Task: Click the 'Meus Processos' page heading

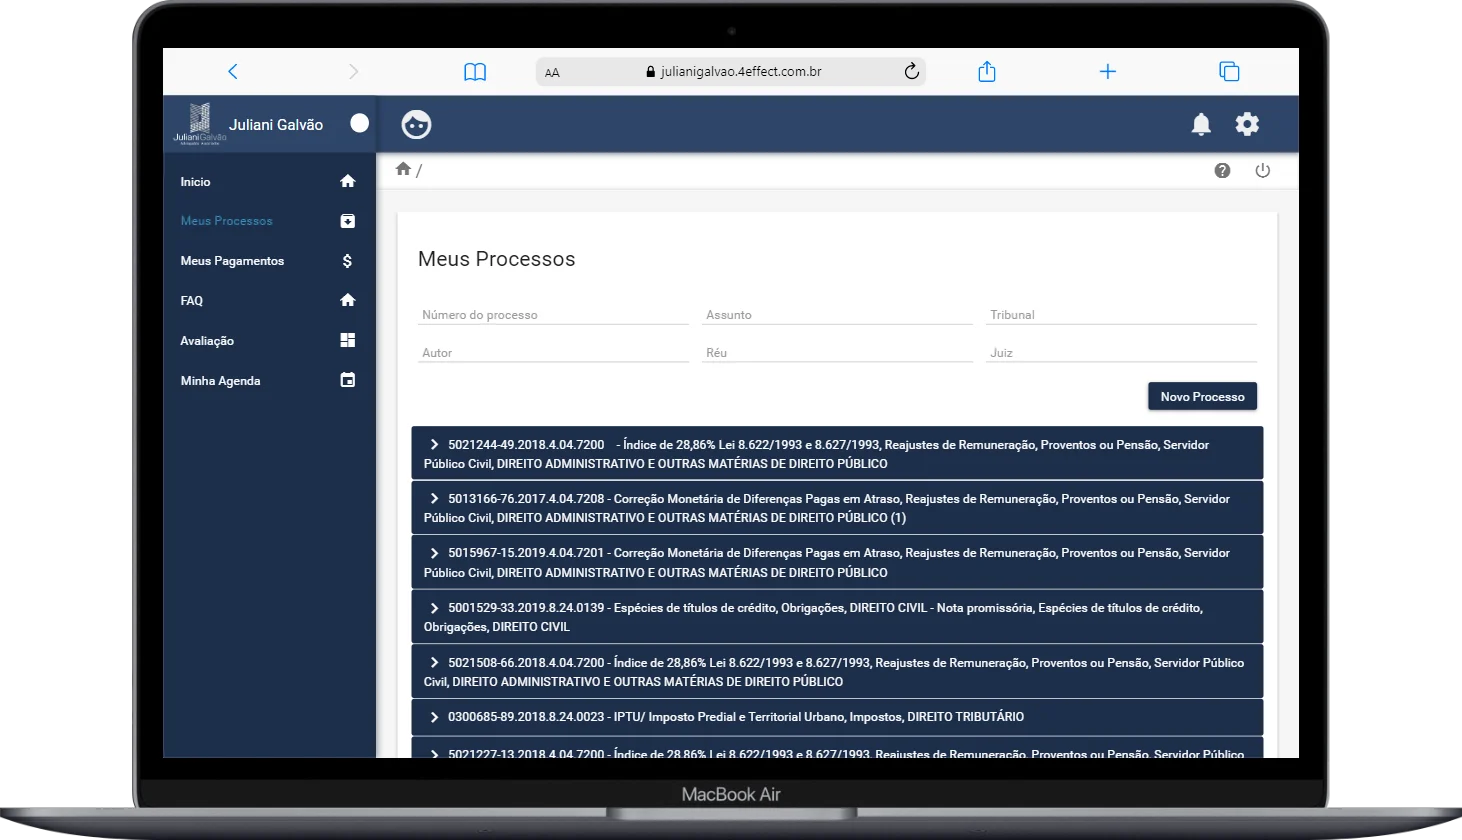Action: pyautogui.click(x=497, y=259)
